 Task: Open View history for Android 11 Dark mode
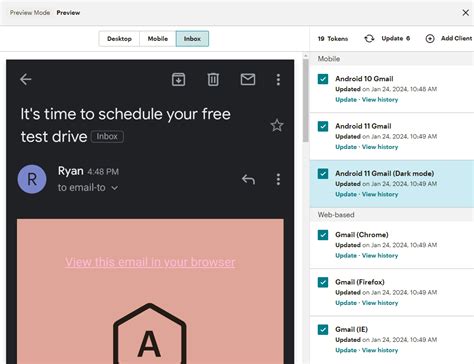pyautogui.click(x=380, y=194)
